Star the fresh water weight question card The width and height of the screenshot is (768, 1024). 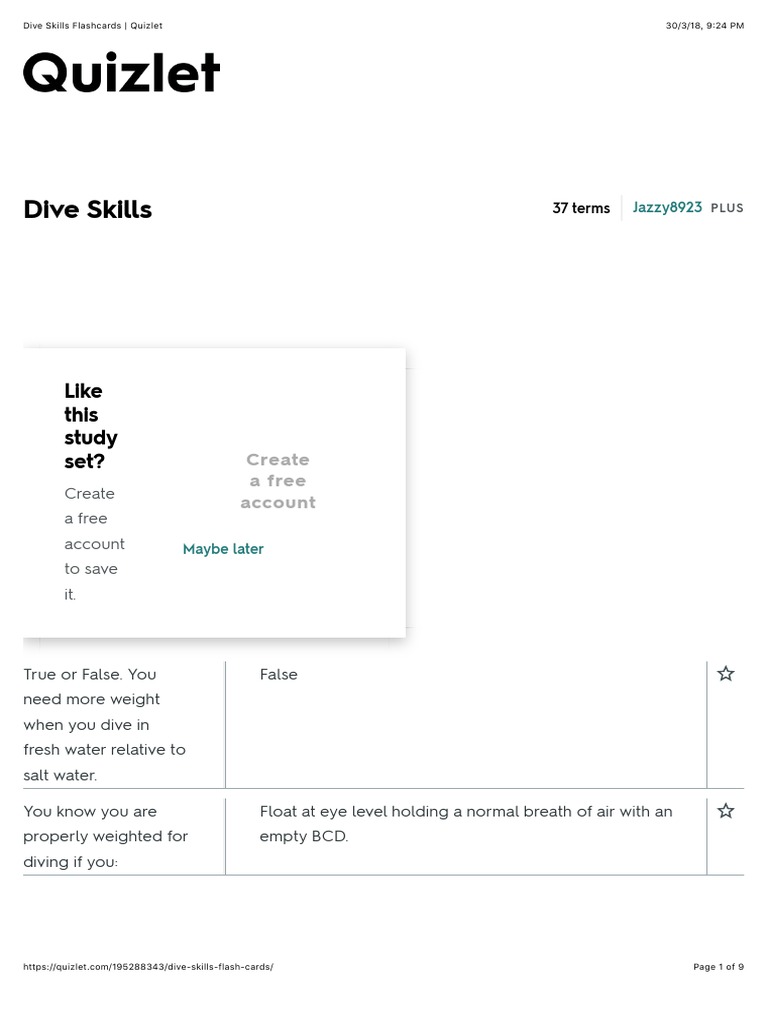click(x=726, y=673)
